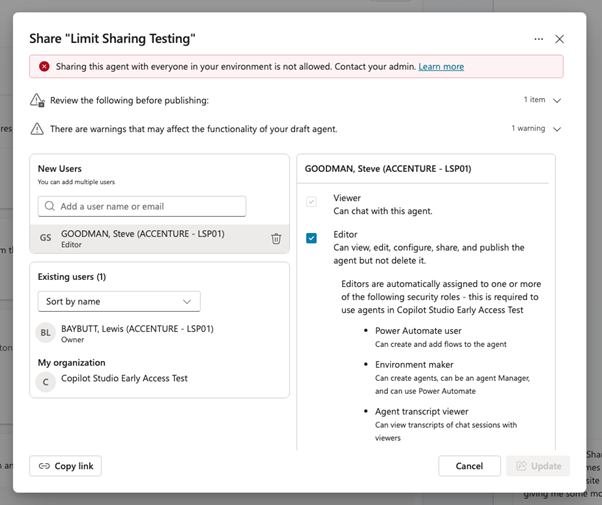Open the Learn more link

coord(441,67)
